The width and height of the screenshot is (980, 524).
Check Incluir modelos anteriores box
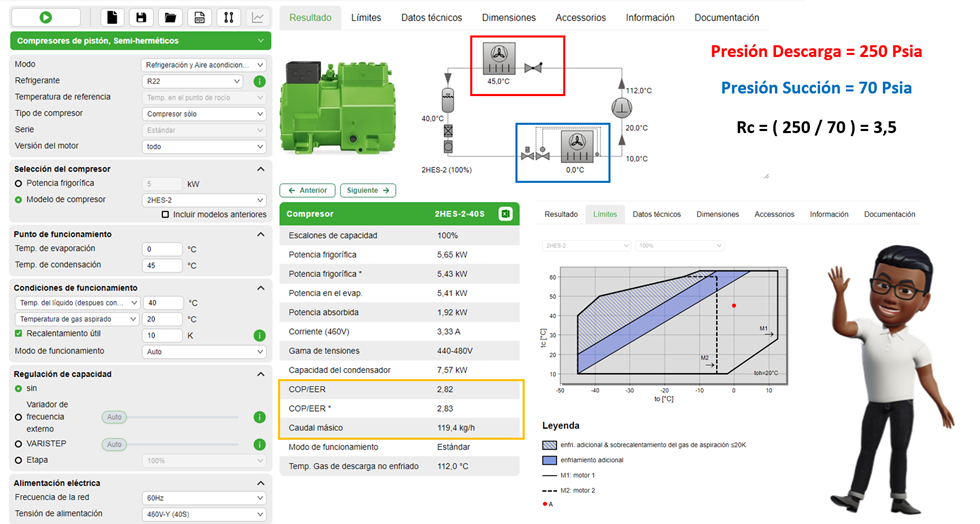click(x=166, y=214)
